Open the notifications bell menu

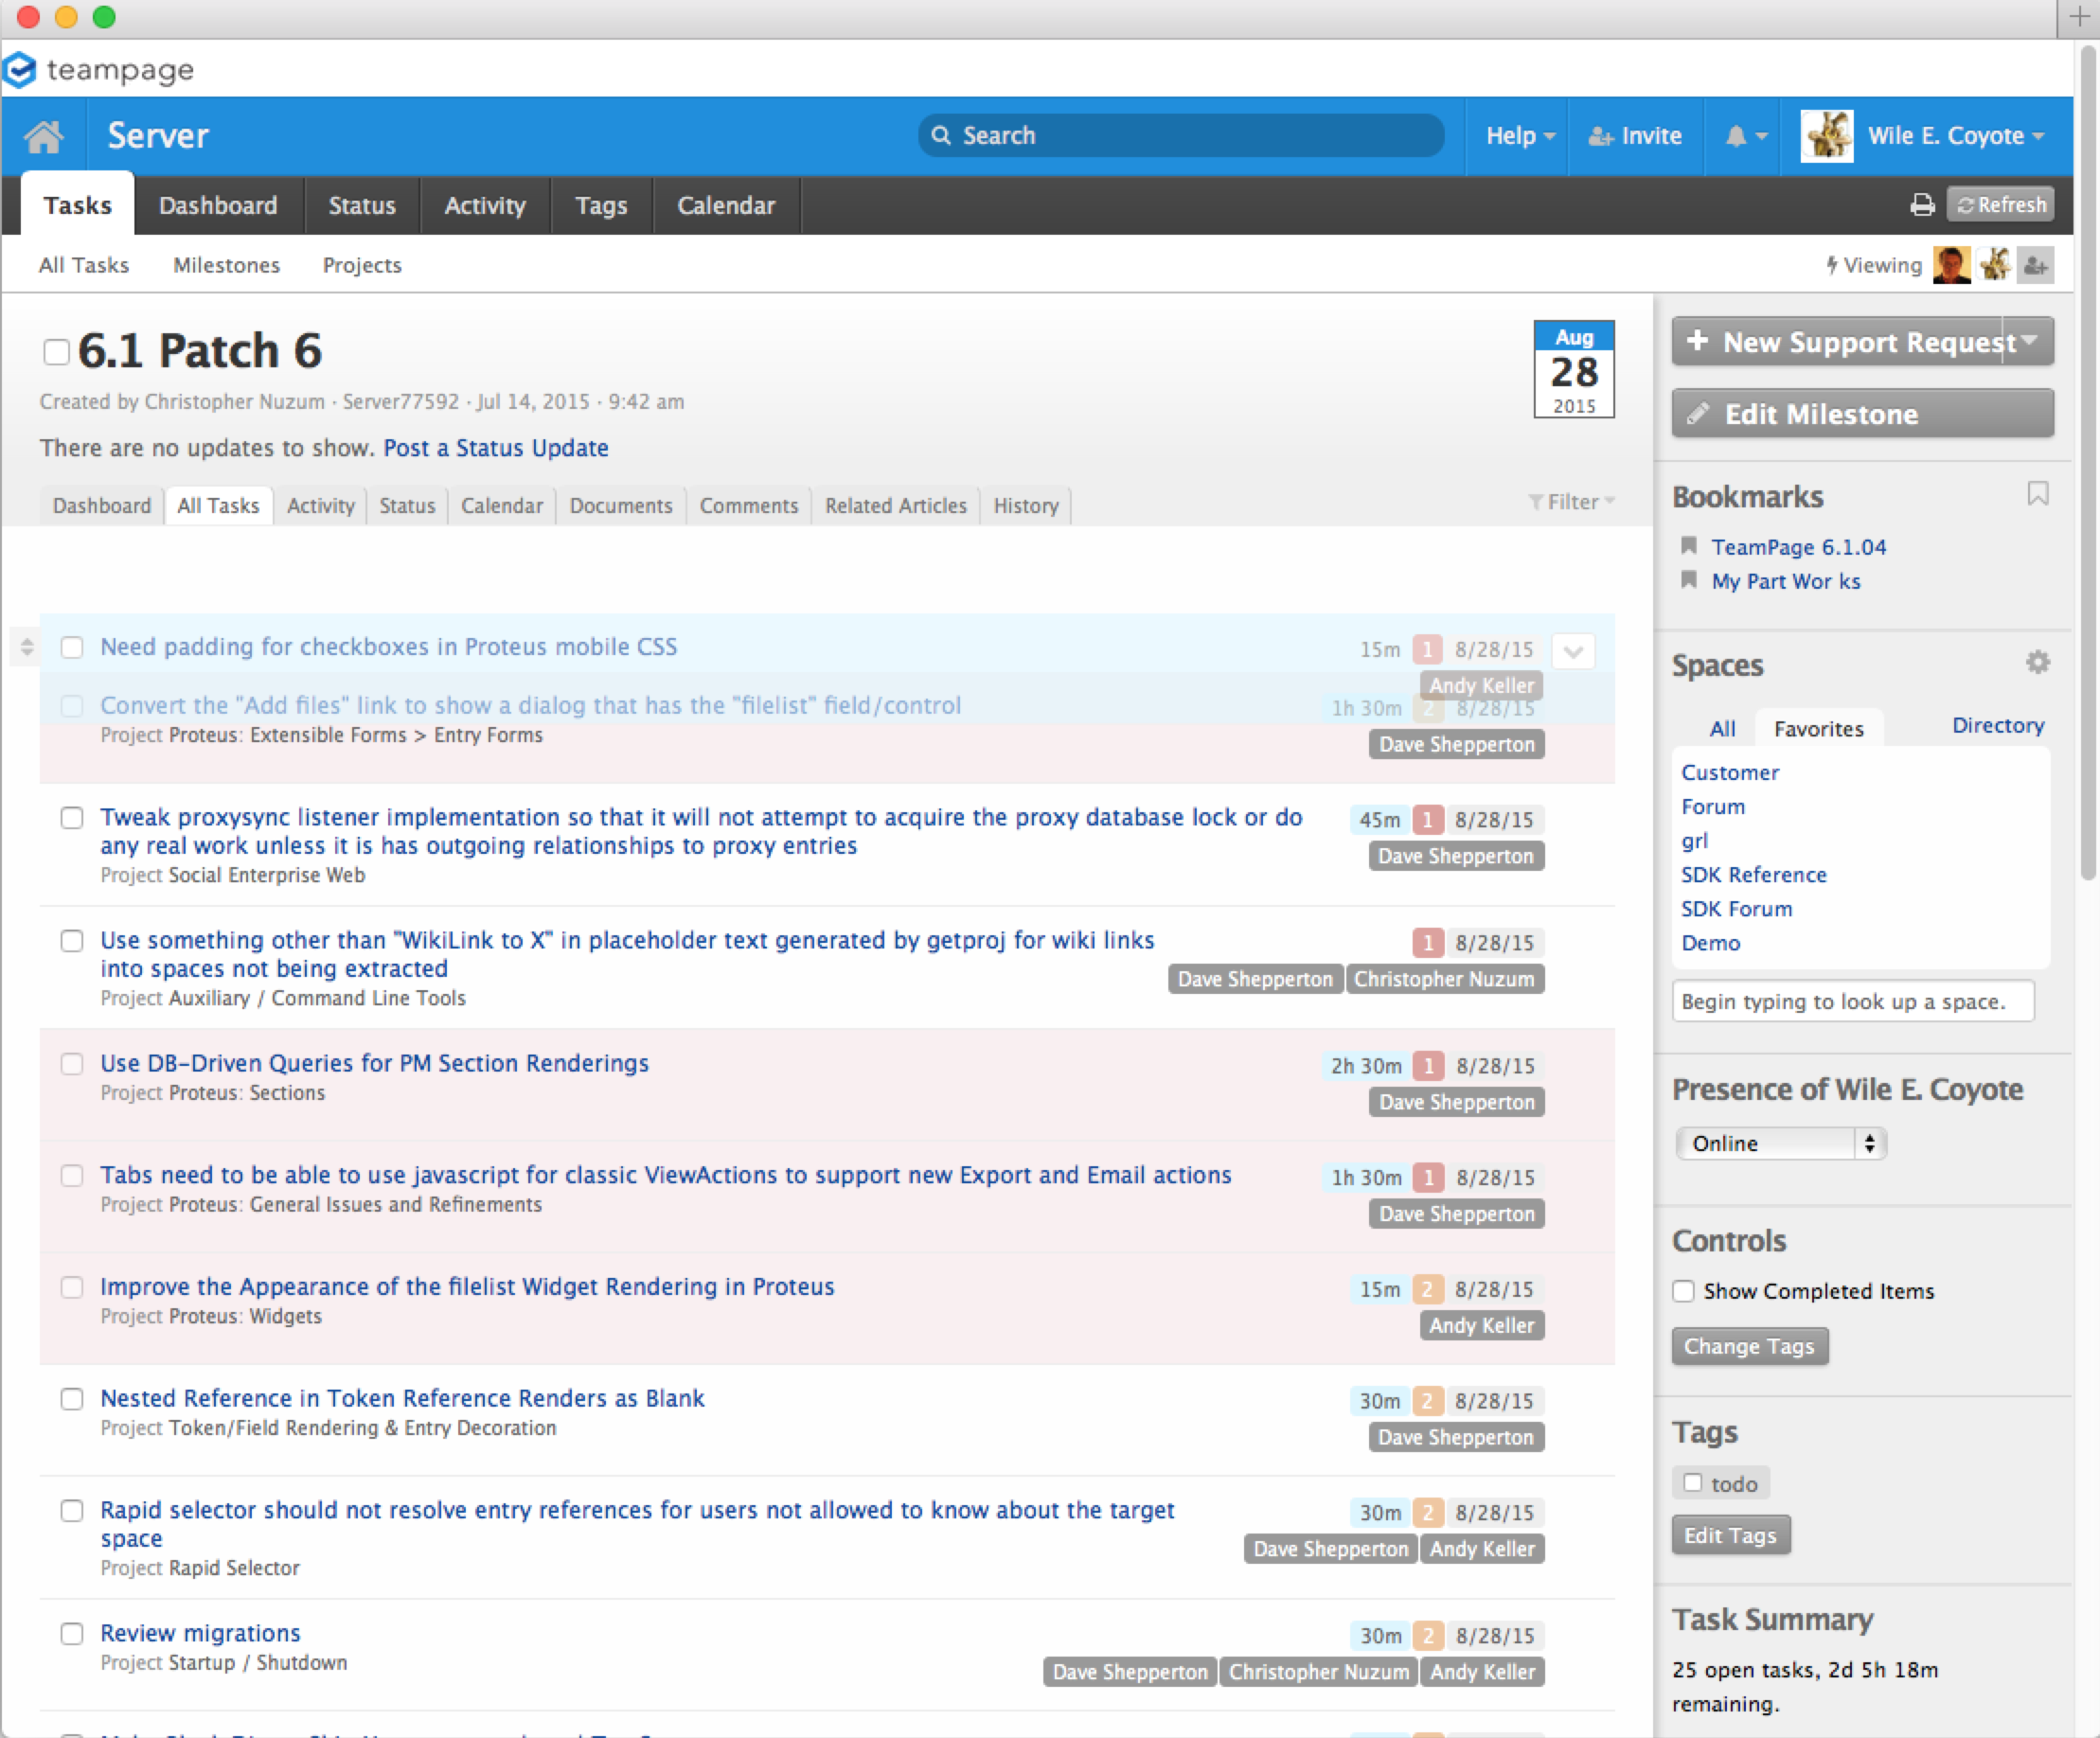[1745, 136]
